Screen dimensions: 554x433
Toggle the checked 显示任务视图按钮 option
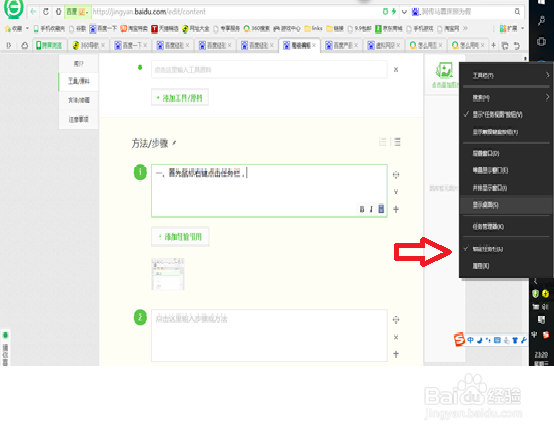(506, 114)
